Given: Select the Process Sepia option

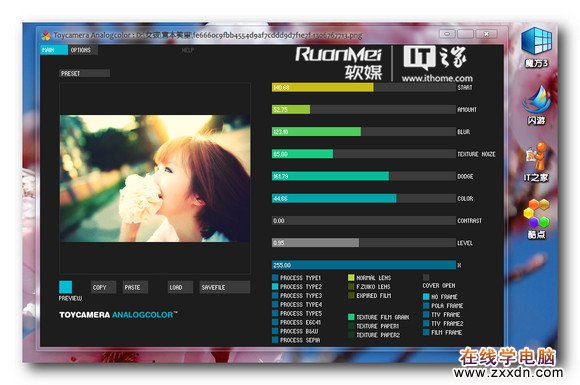Looking at the screenshot, I should pos(275,340).
